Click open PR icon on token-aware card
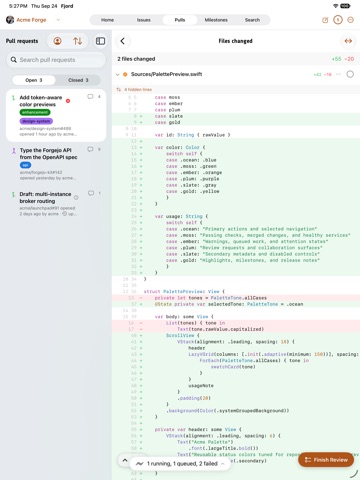 [13, 98]
